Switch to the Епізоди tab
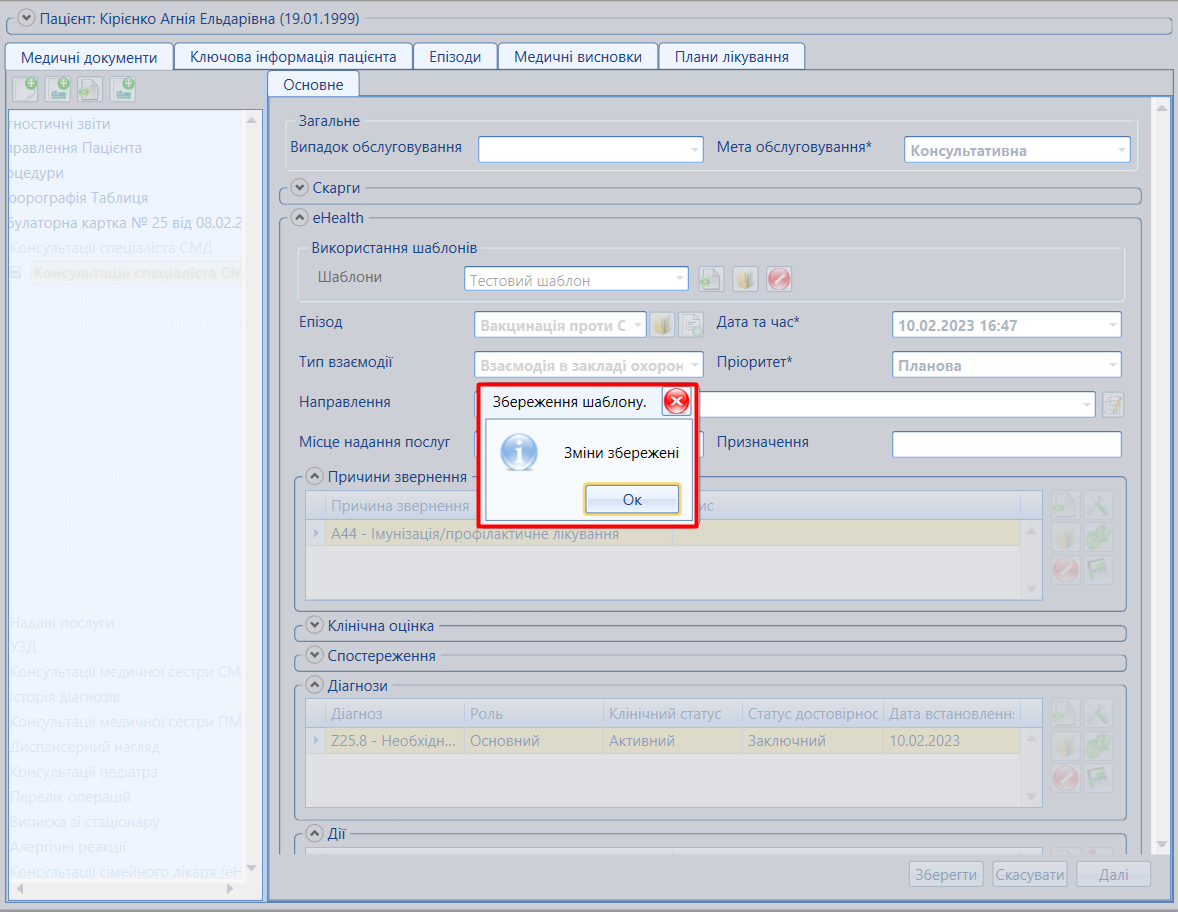Screen dimensions: 1178x912 pos(455,56)
